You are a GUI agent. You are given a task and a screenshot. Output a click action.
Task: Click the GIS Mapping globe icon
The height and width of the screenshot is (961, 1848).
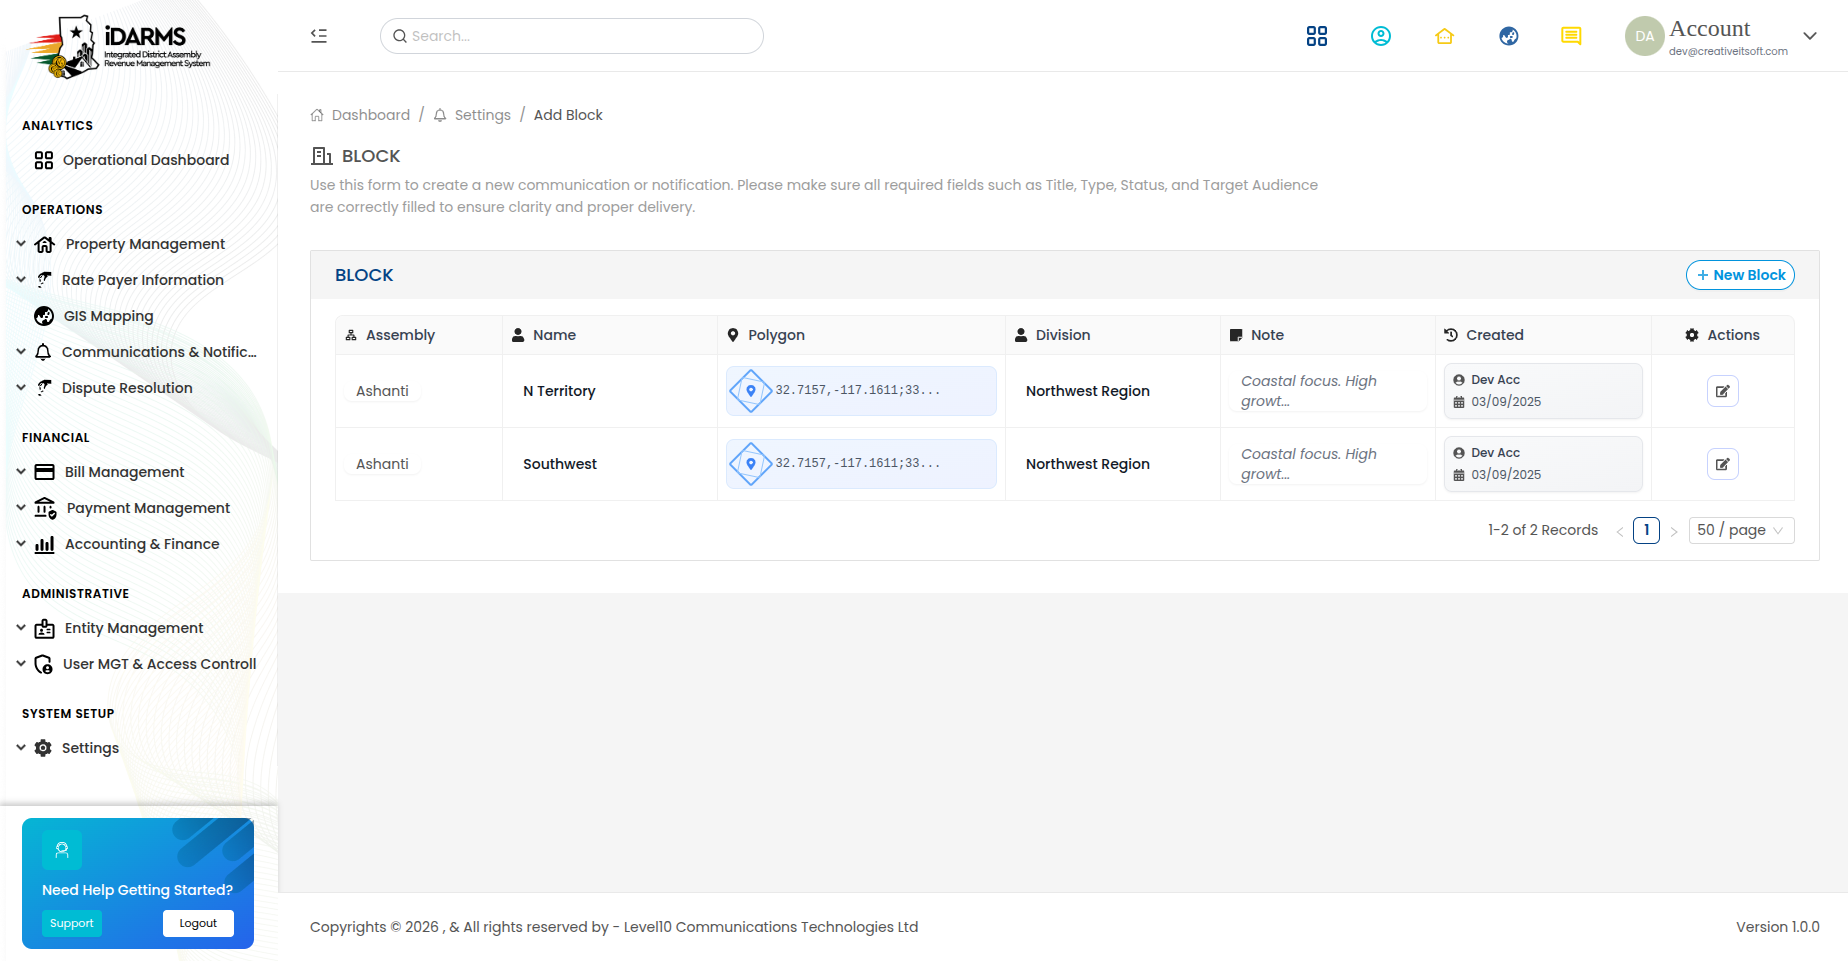44,316
